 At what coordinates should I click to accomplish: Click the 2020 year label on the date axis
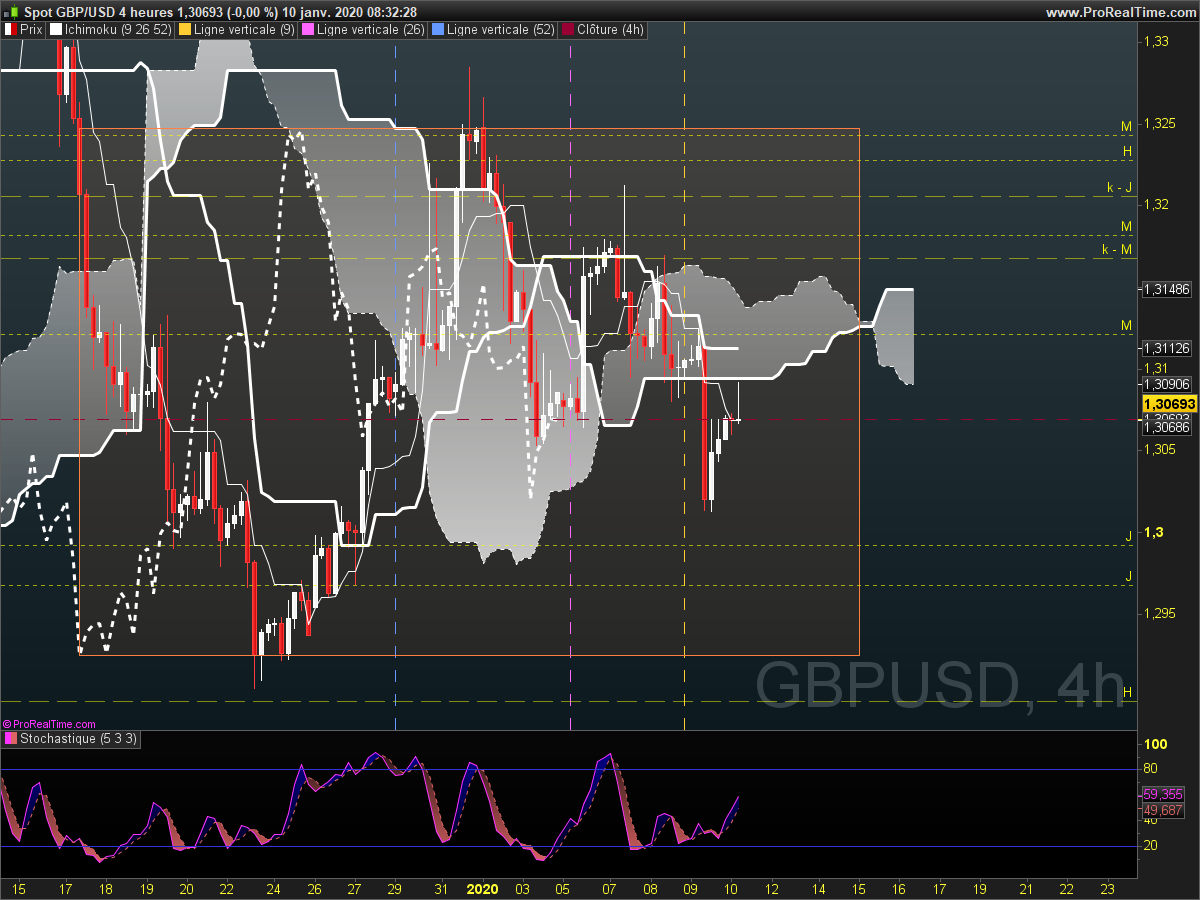pyautogui.click(x=483, y=888)
